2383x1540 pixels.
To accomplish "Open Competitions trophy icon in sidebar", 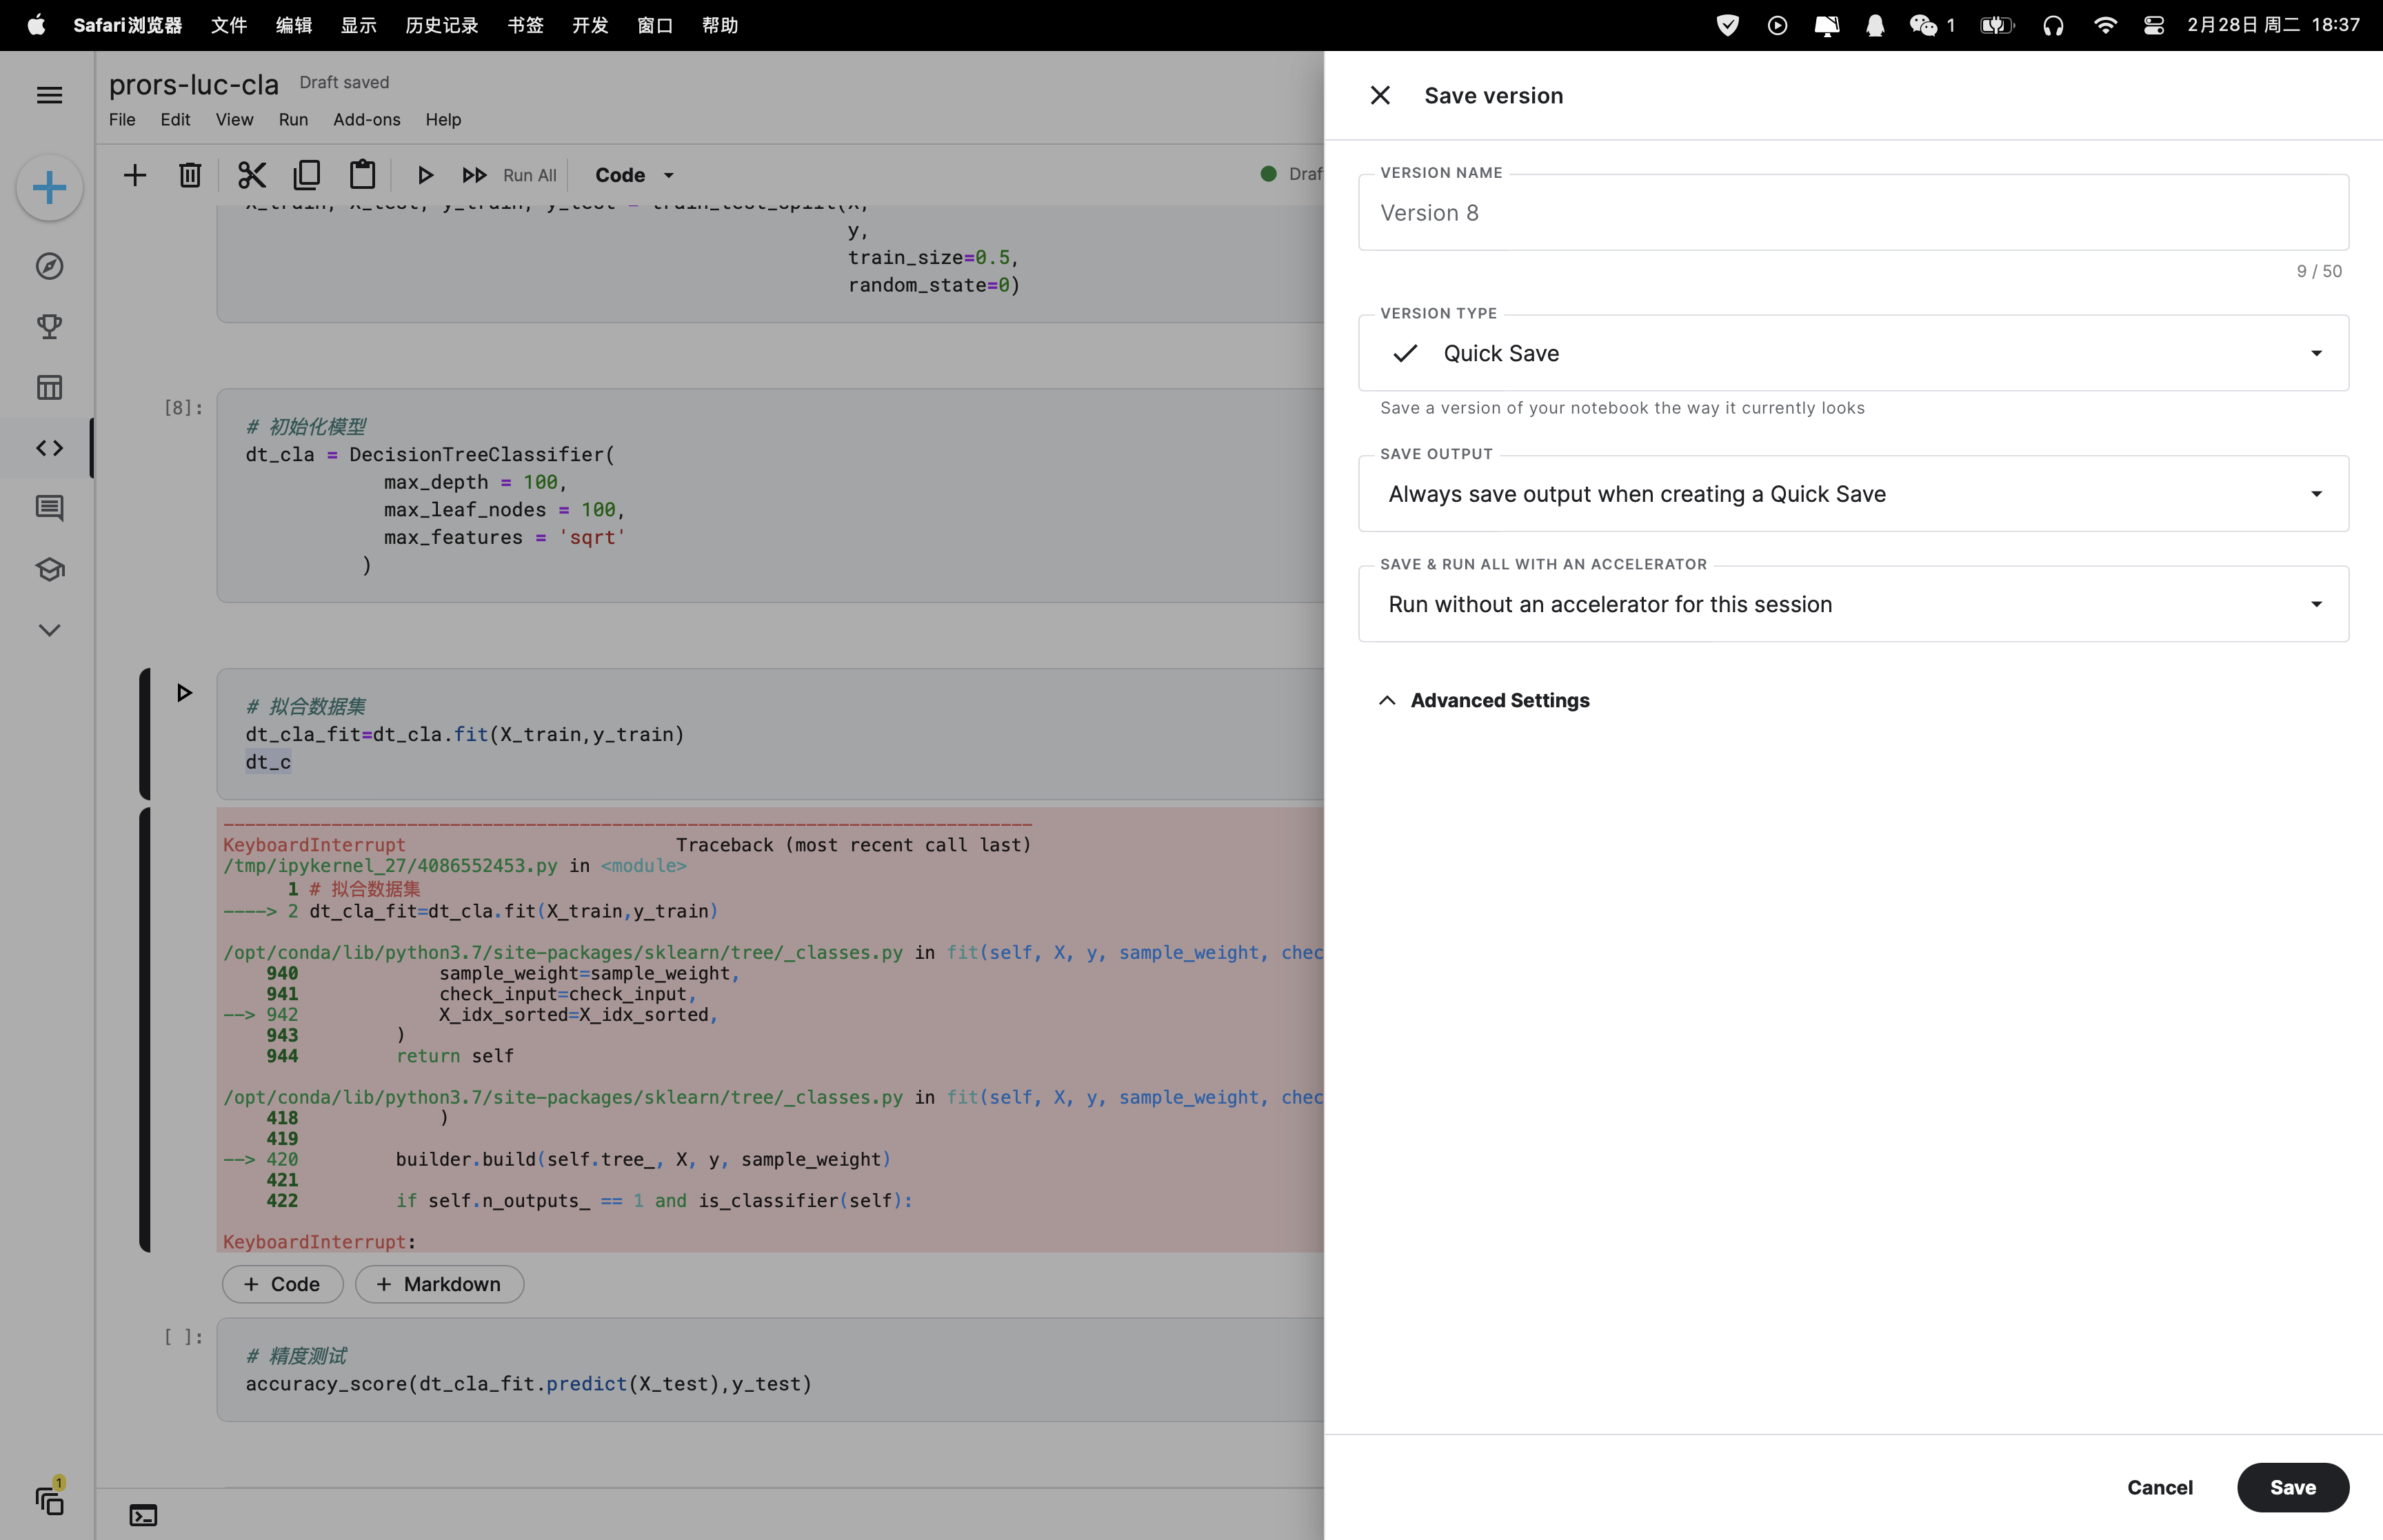I will pyautogui.click(x=49, y=326).
